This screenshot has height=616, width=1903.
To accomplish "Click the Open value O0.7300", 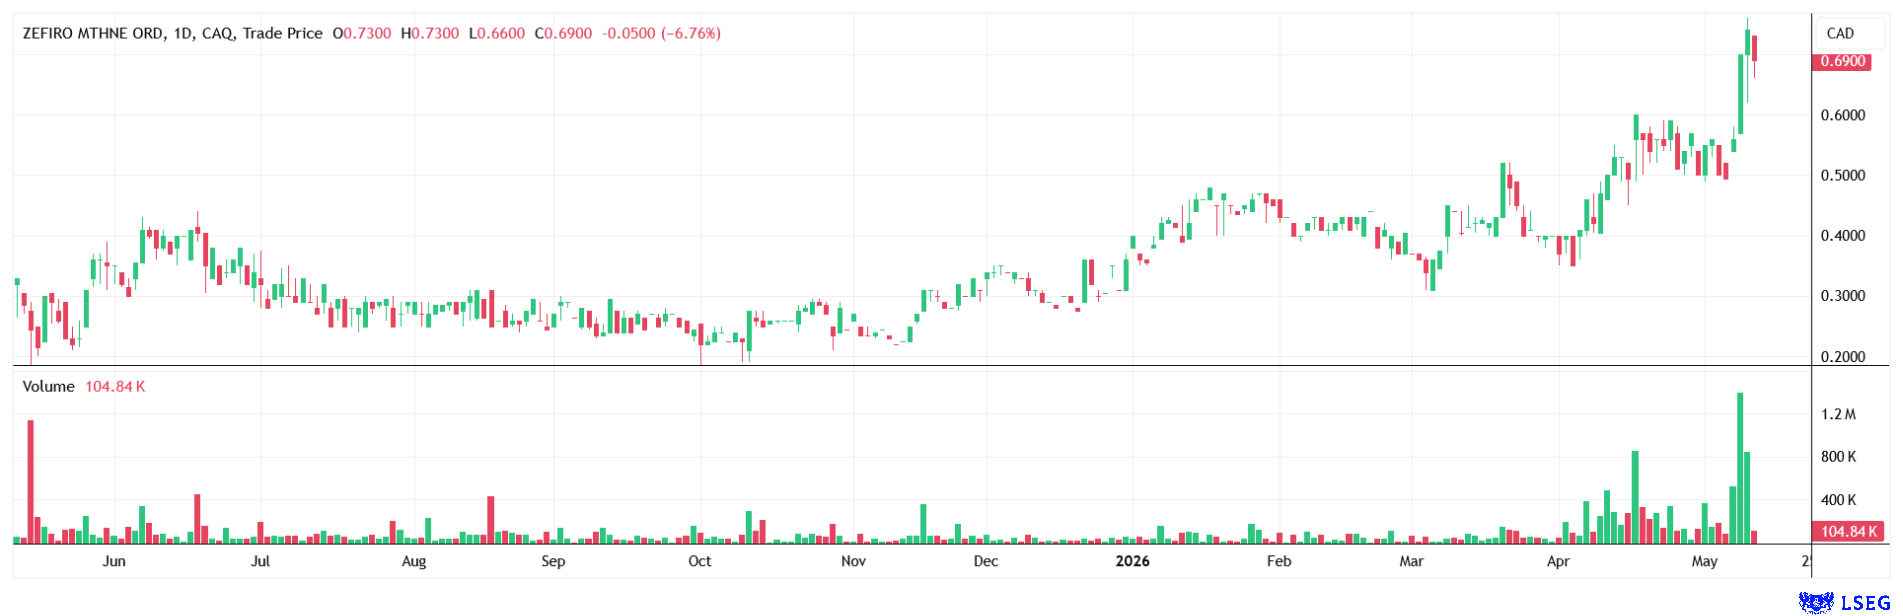I will (x=362, y=33).
